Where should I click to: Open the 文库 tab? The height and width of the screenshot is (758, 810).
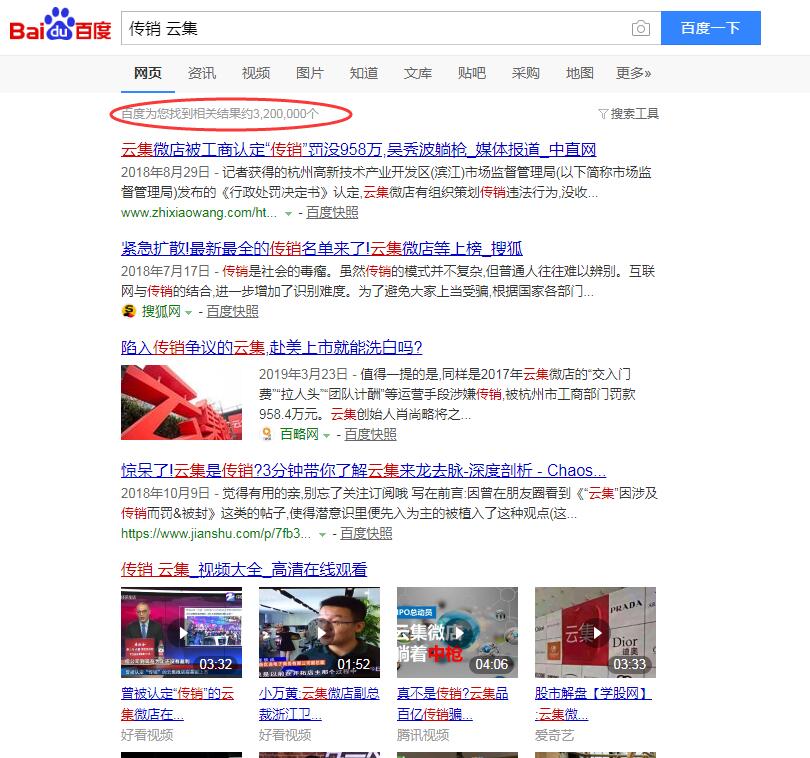[418, 73]
